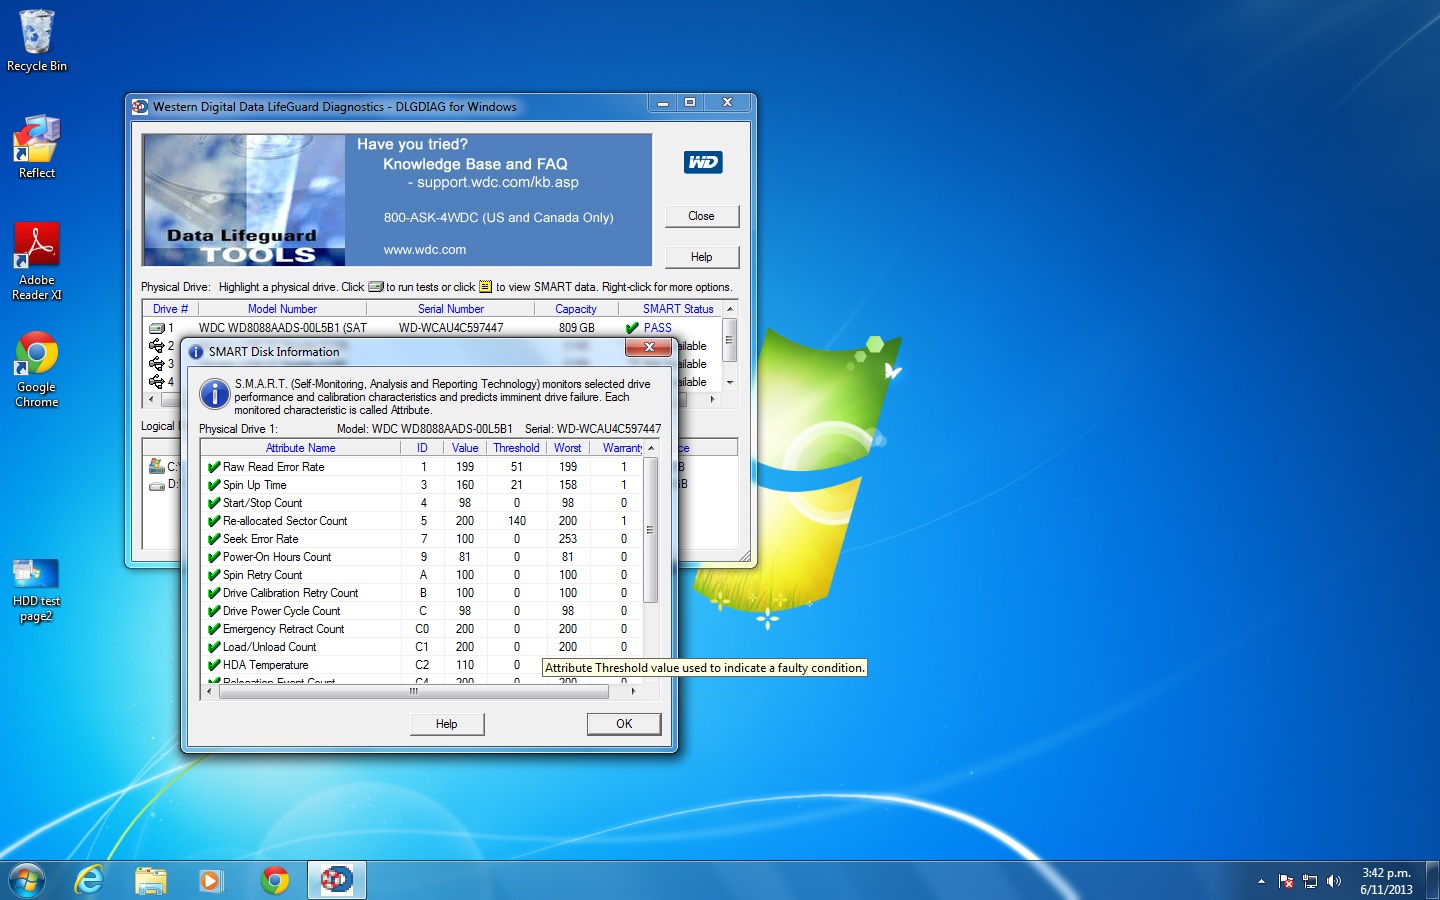The width and height of the screenshot is (1440, 900).
Task: Select the C: logical drive icon
Action: pyautogui.click(x=156, y=466)
